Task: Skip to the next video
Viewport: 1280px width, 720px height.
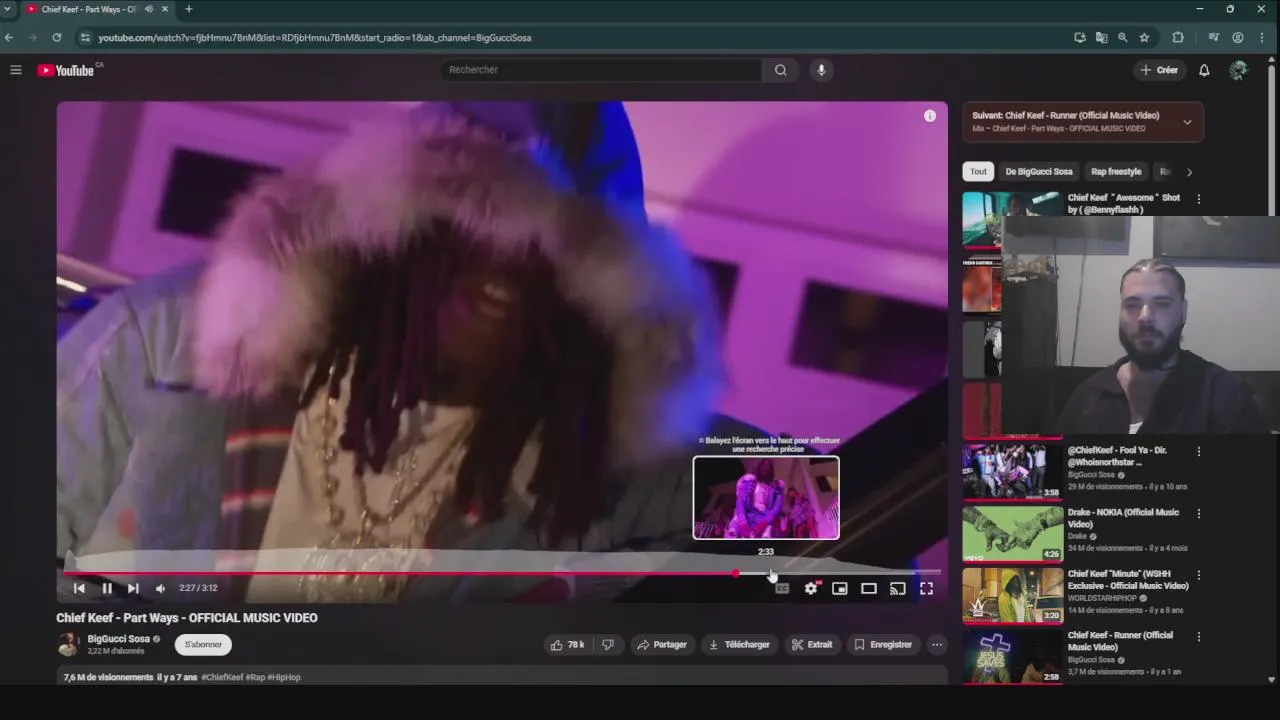Action: click(133, 588)
